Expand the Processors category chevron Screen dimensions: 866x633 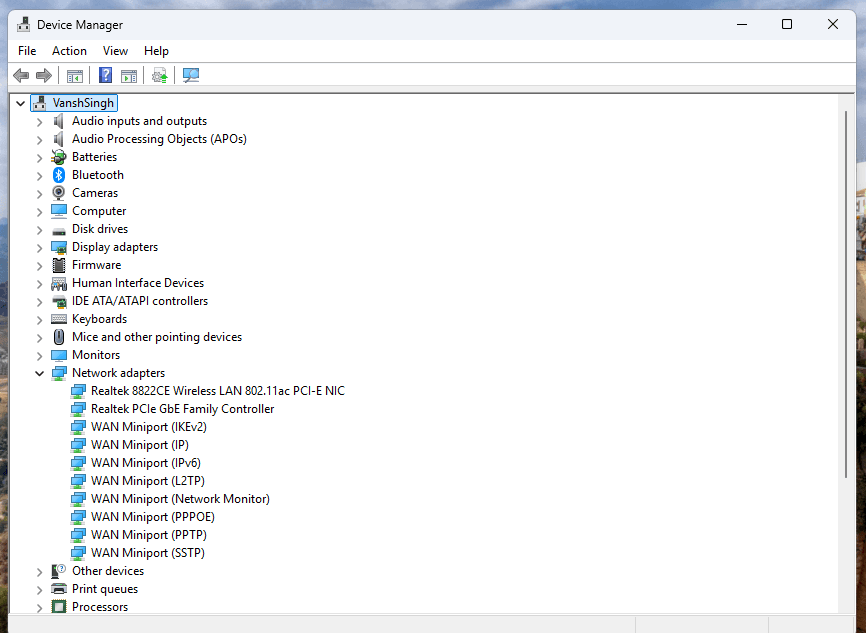(39, 607)
